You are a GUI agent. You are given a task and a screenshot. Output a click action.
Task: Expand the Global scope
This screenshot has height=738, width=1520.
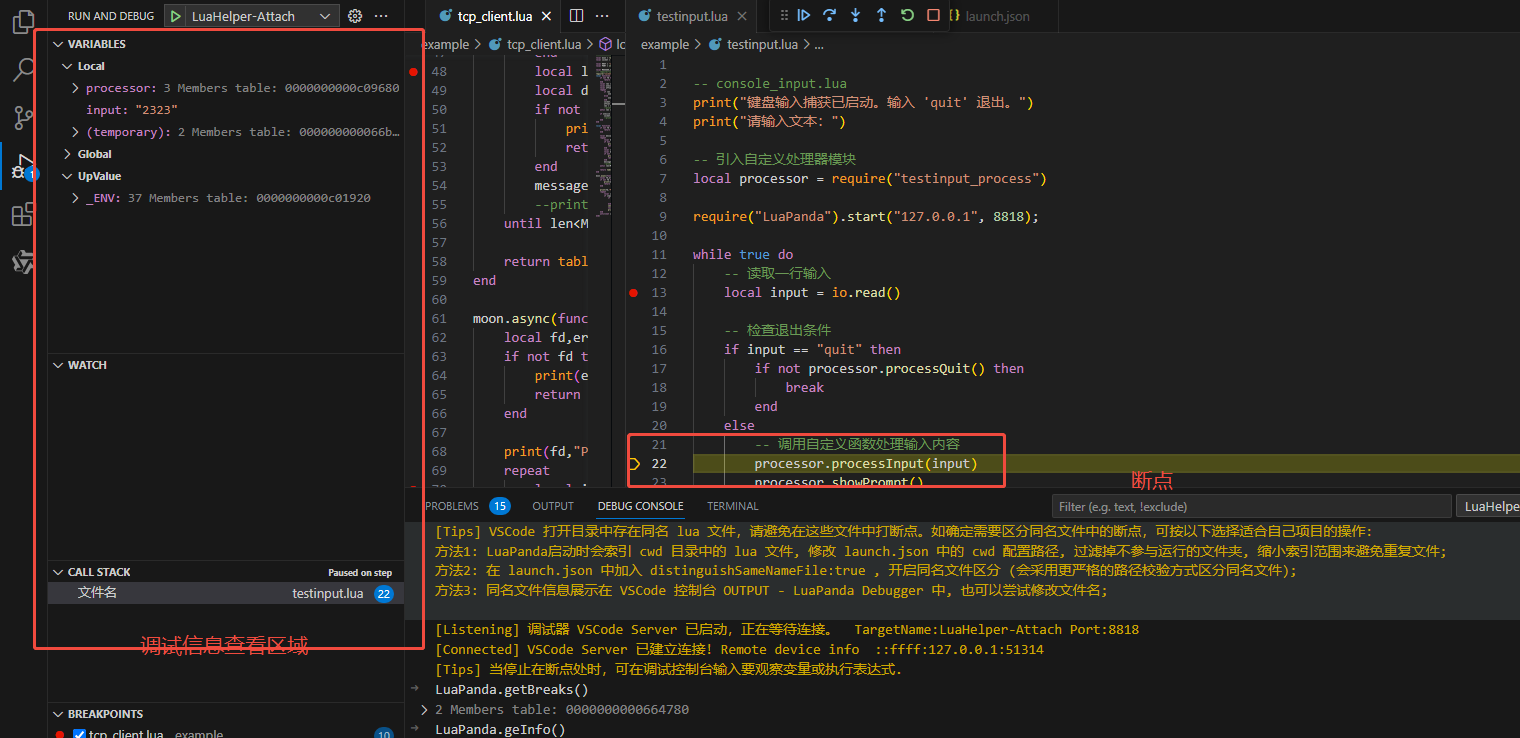coord(67,154)
